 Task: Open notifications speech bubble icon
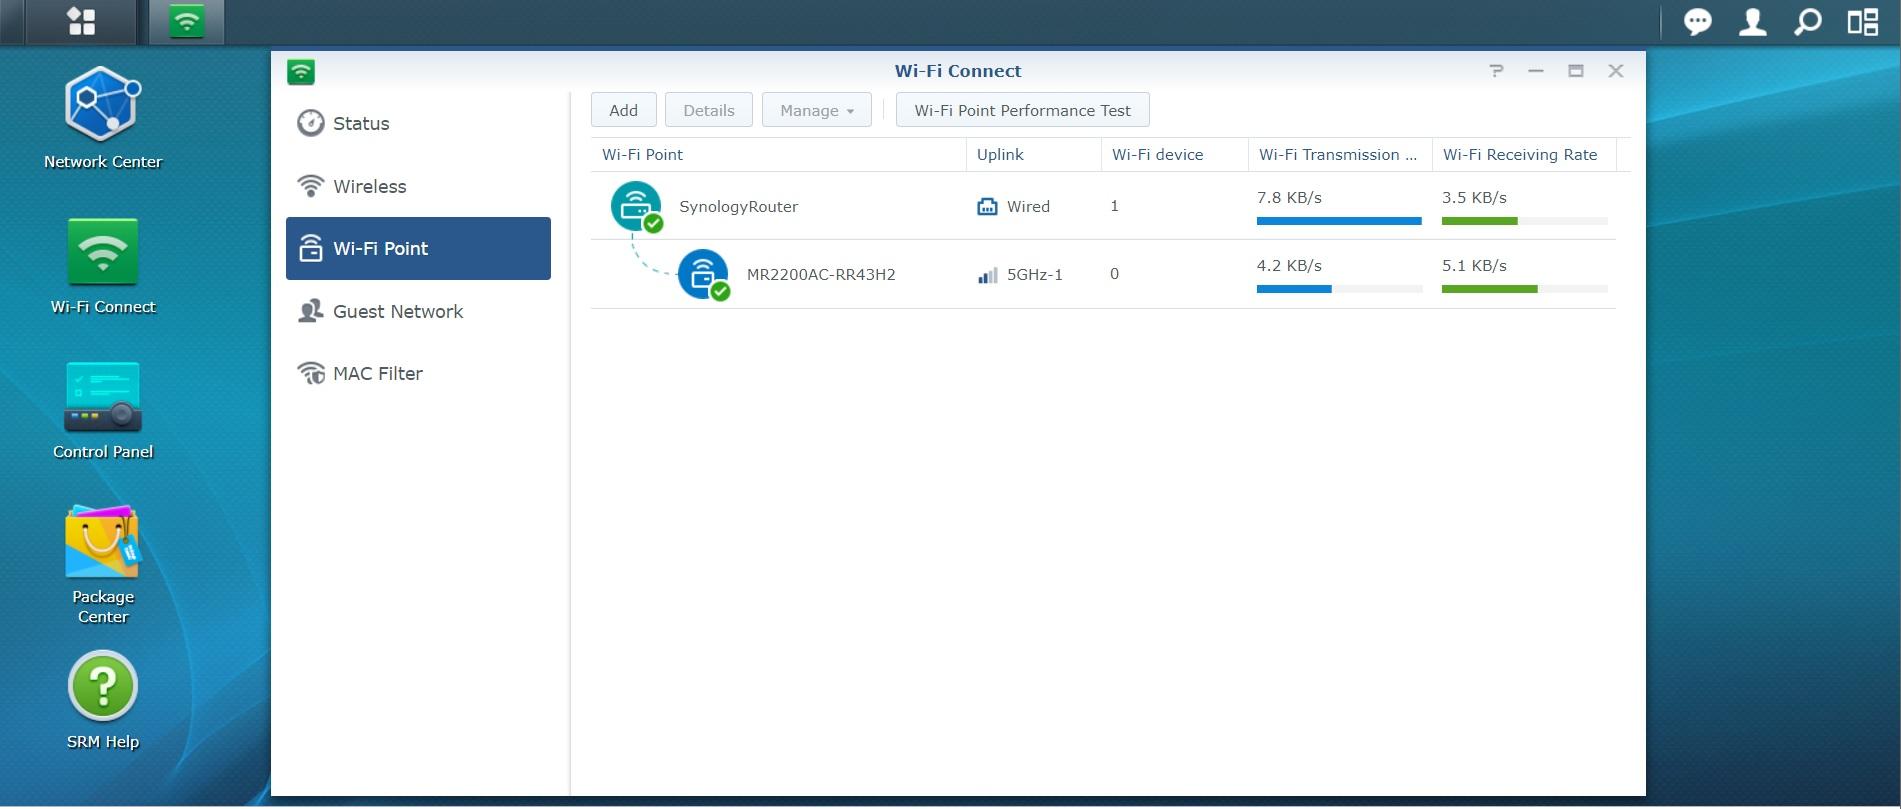point(1697,21)
